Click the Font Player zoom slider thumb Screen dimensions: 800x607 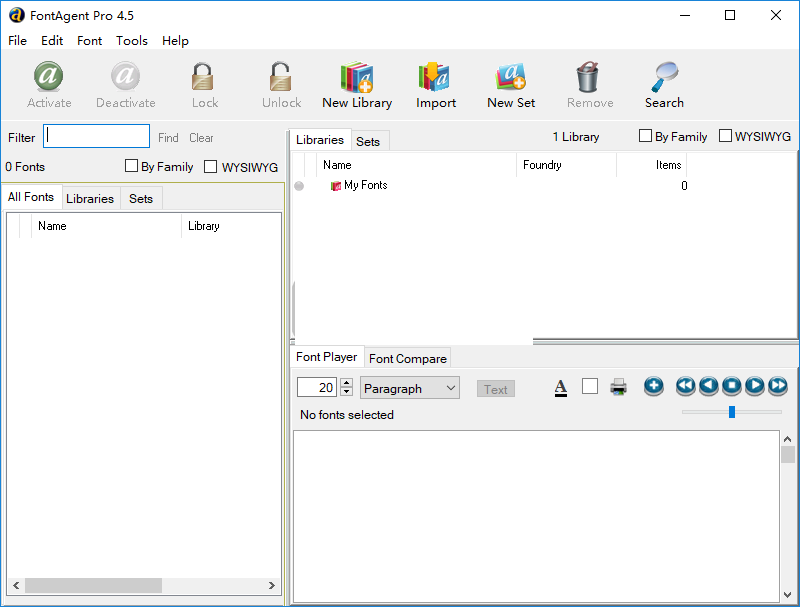[732, 412]
